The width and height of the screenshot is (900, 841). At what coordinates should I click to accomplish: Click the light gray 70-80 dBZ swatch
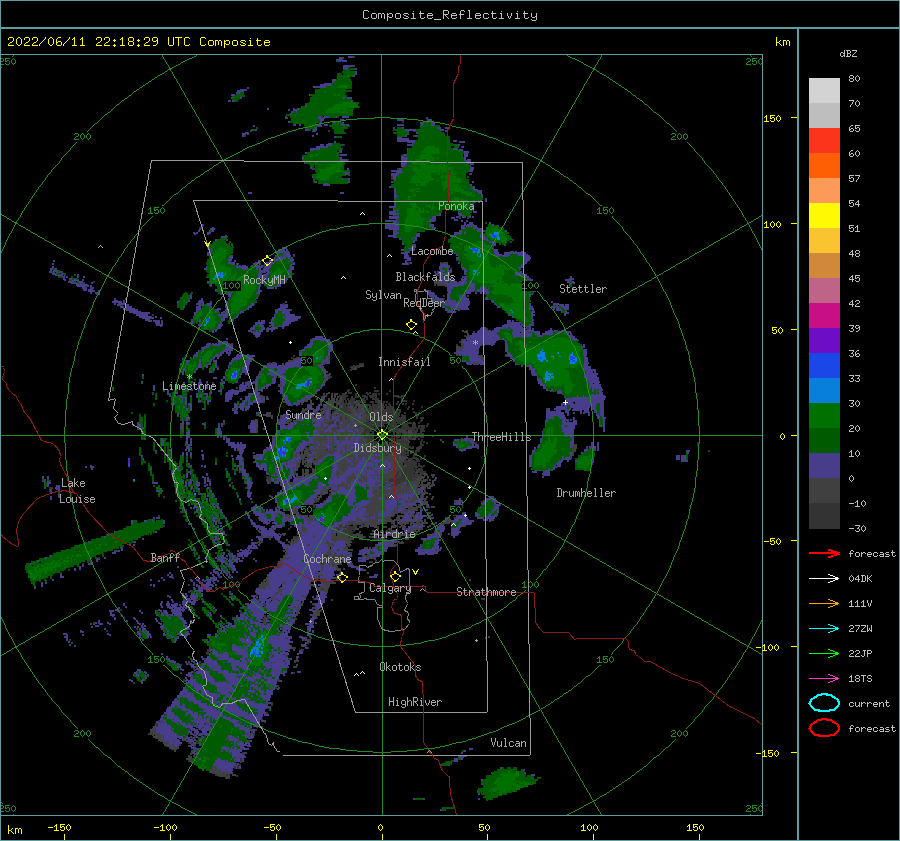point(824,91)
